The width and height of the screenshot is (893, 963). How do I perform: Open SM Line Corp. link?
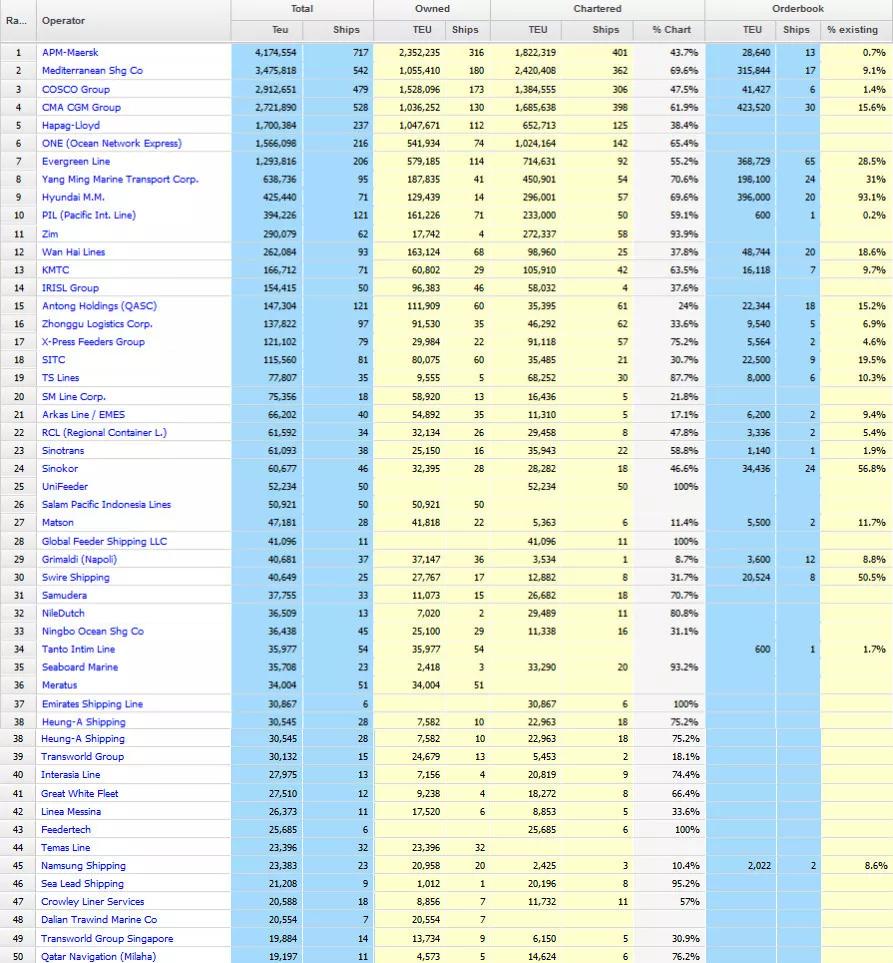[74, 396]
